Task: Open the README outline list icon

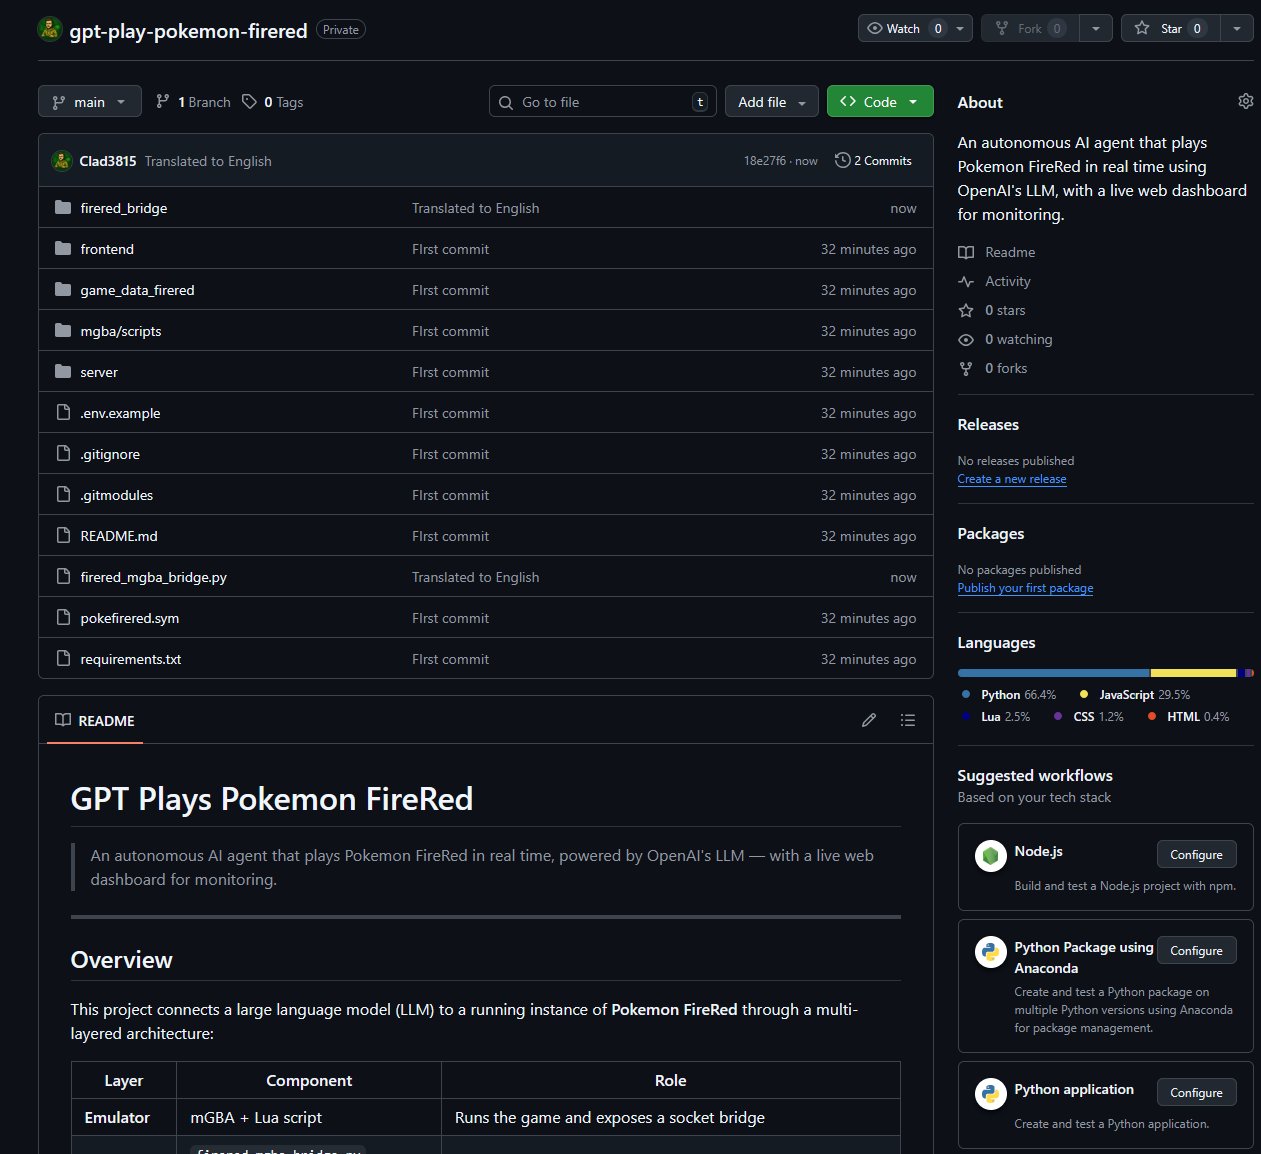Action: (907, 720)
